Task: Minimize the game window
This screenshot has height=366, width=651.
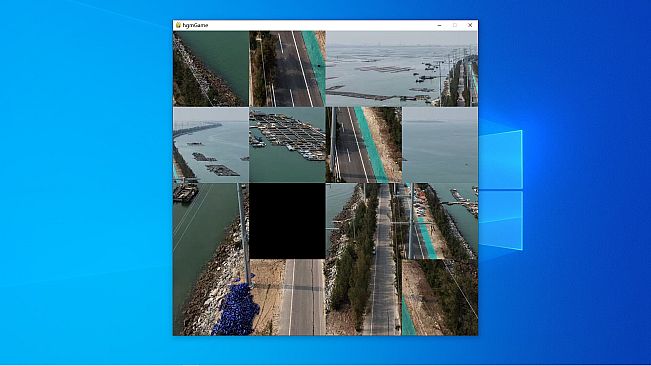Action: point(439,25)
